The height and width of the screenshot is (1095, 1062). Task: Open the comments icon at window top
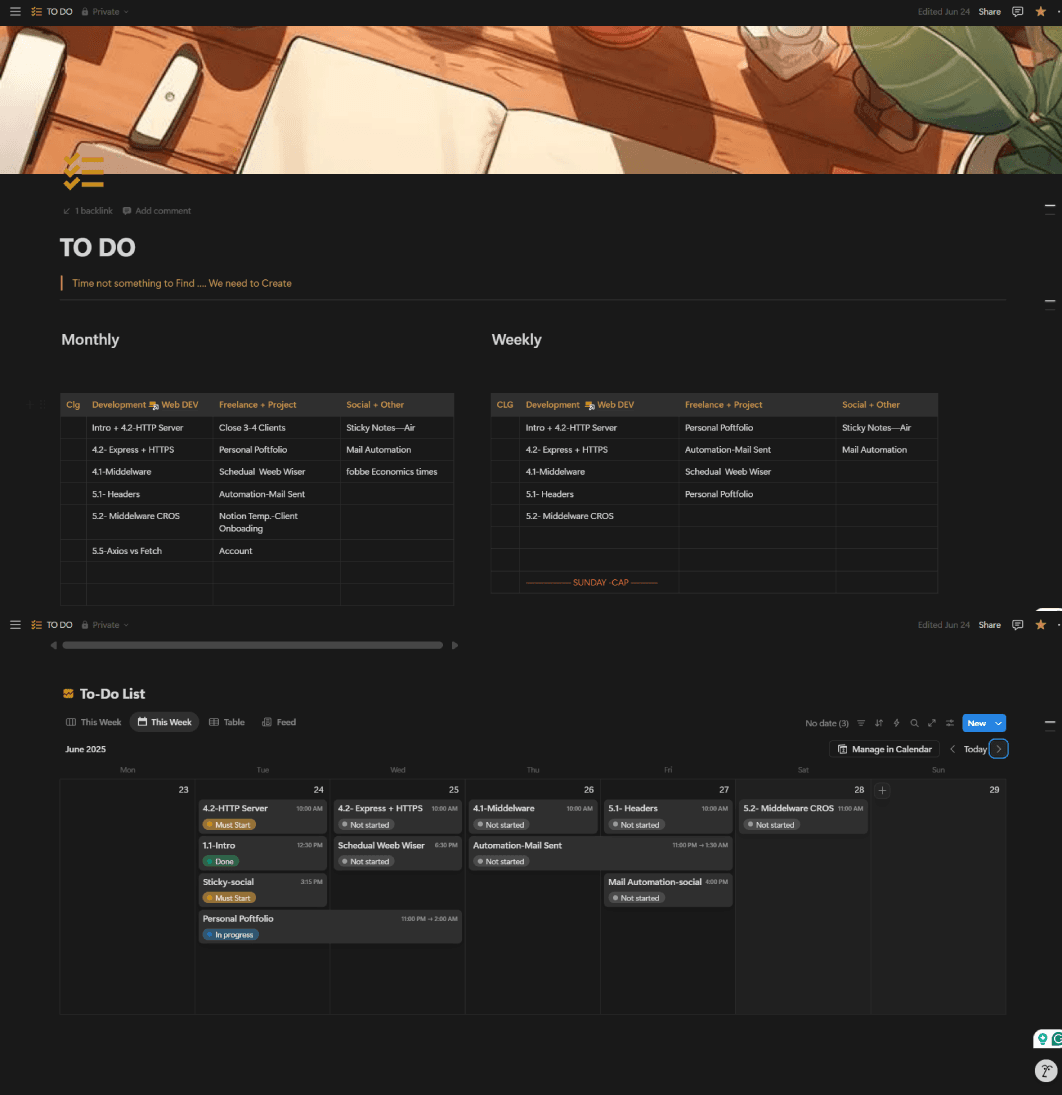tap(1017, 11)
